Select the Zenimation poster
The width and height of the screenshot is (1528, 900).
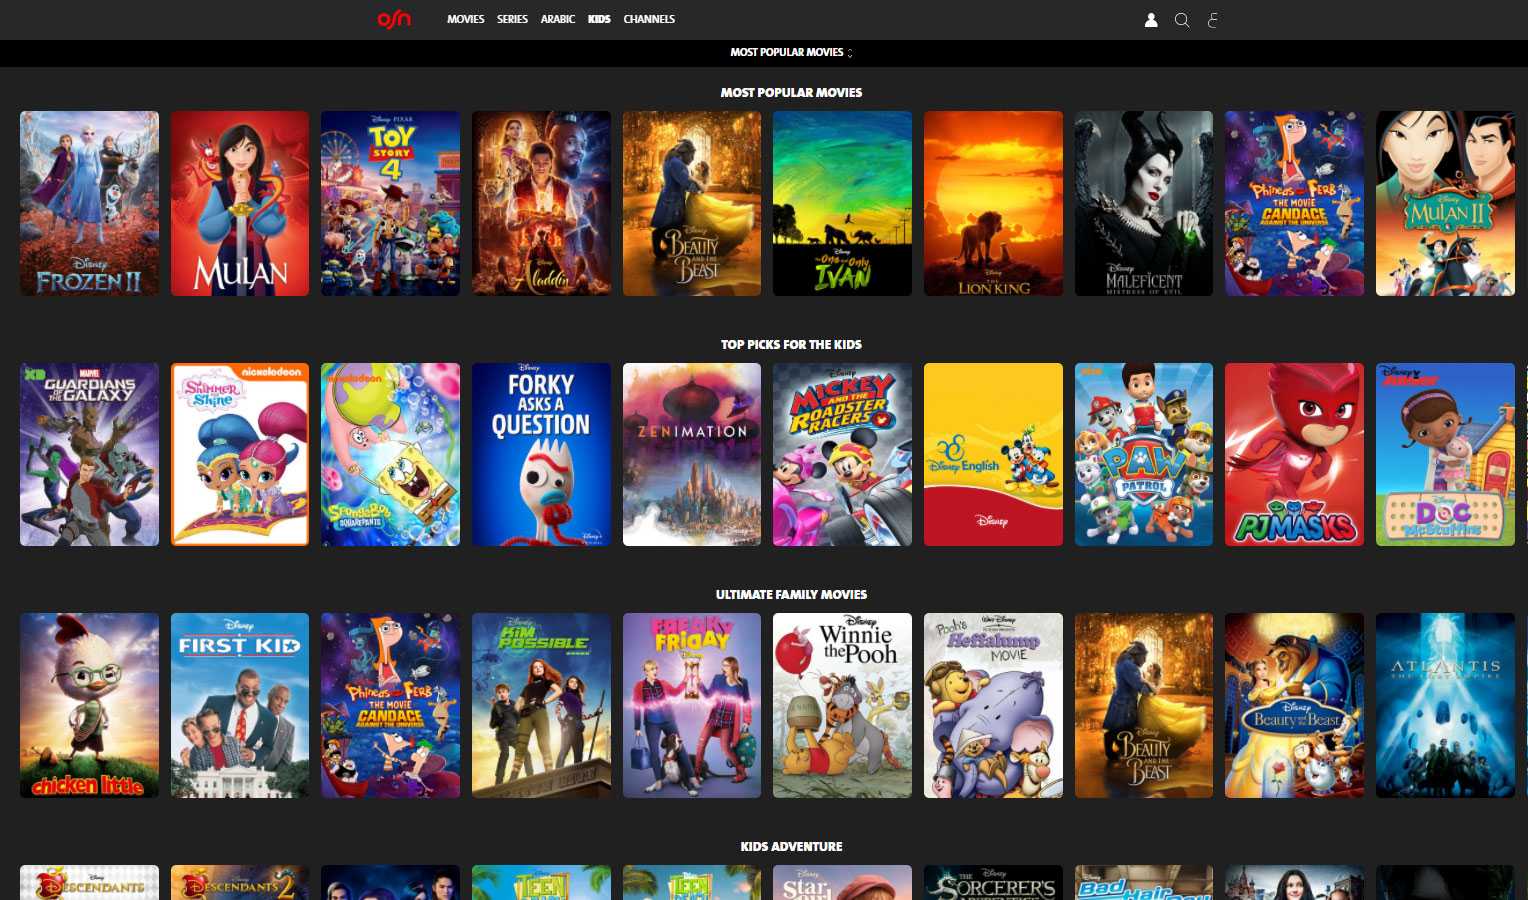692,454
